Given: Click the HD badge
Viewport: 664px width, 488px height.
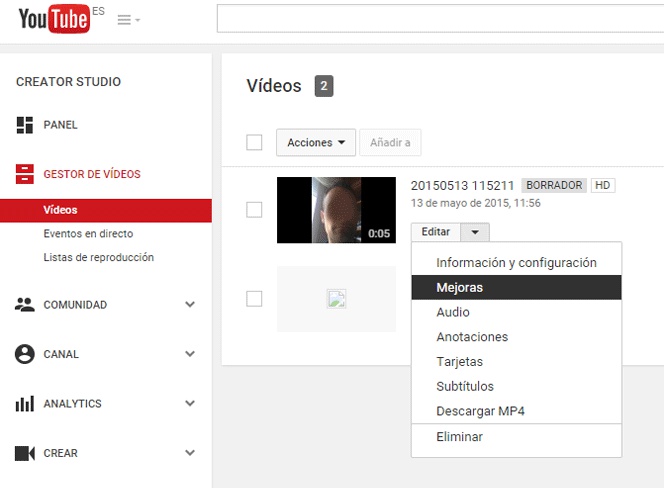Looking at the screenshot, I should point(603,185).
